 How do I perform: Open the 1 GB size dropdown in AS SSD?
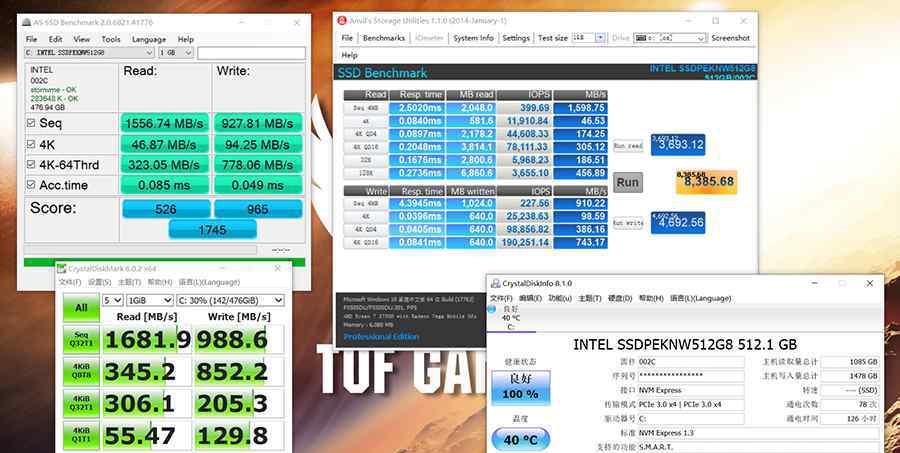tap(176, 53)
